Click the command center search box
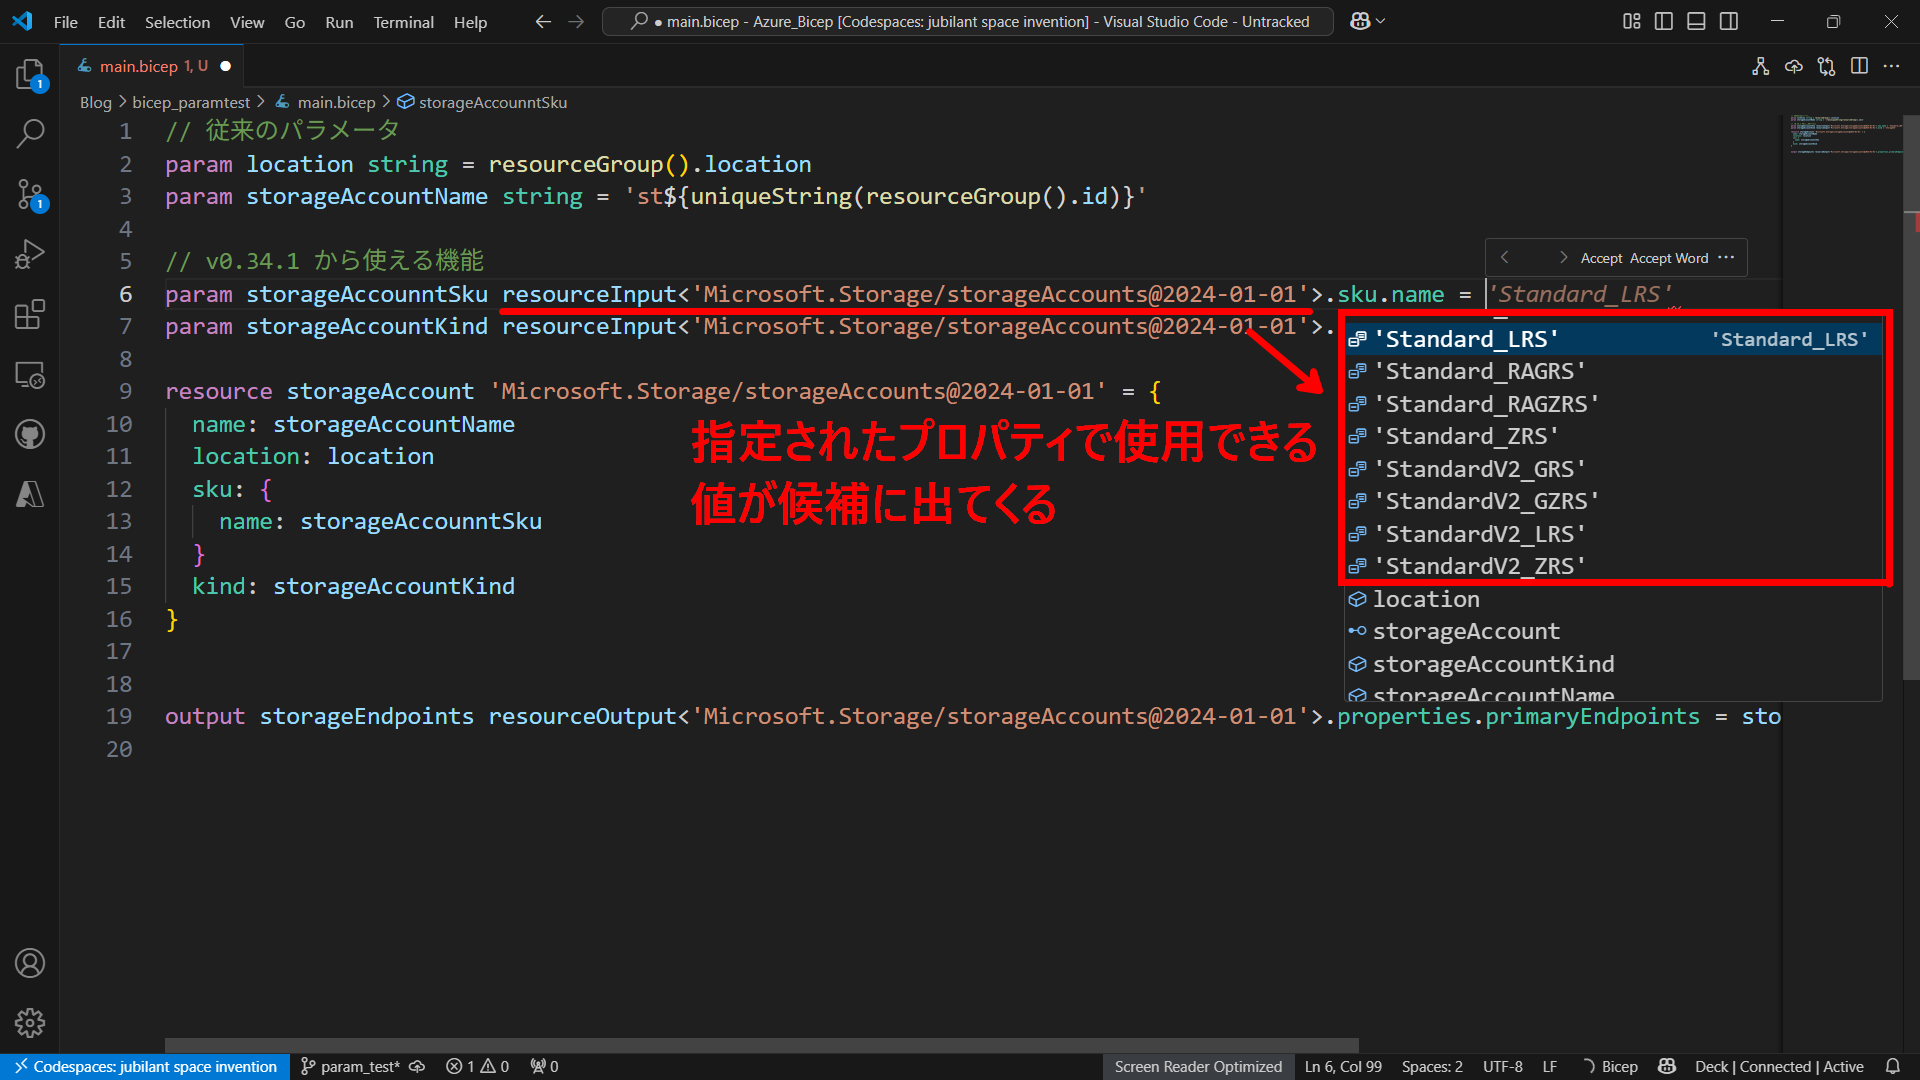Screen dimensions: 1920x1080 click(967, 21)
